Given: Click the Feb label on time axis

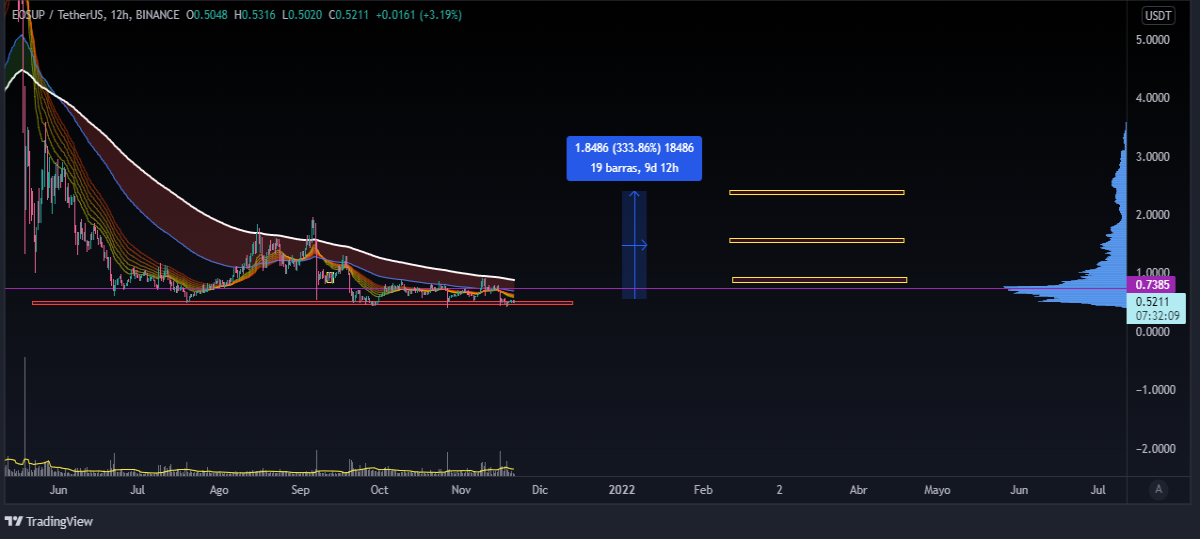Looking at the screenshot, I should pos(703,490).
